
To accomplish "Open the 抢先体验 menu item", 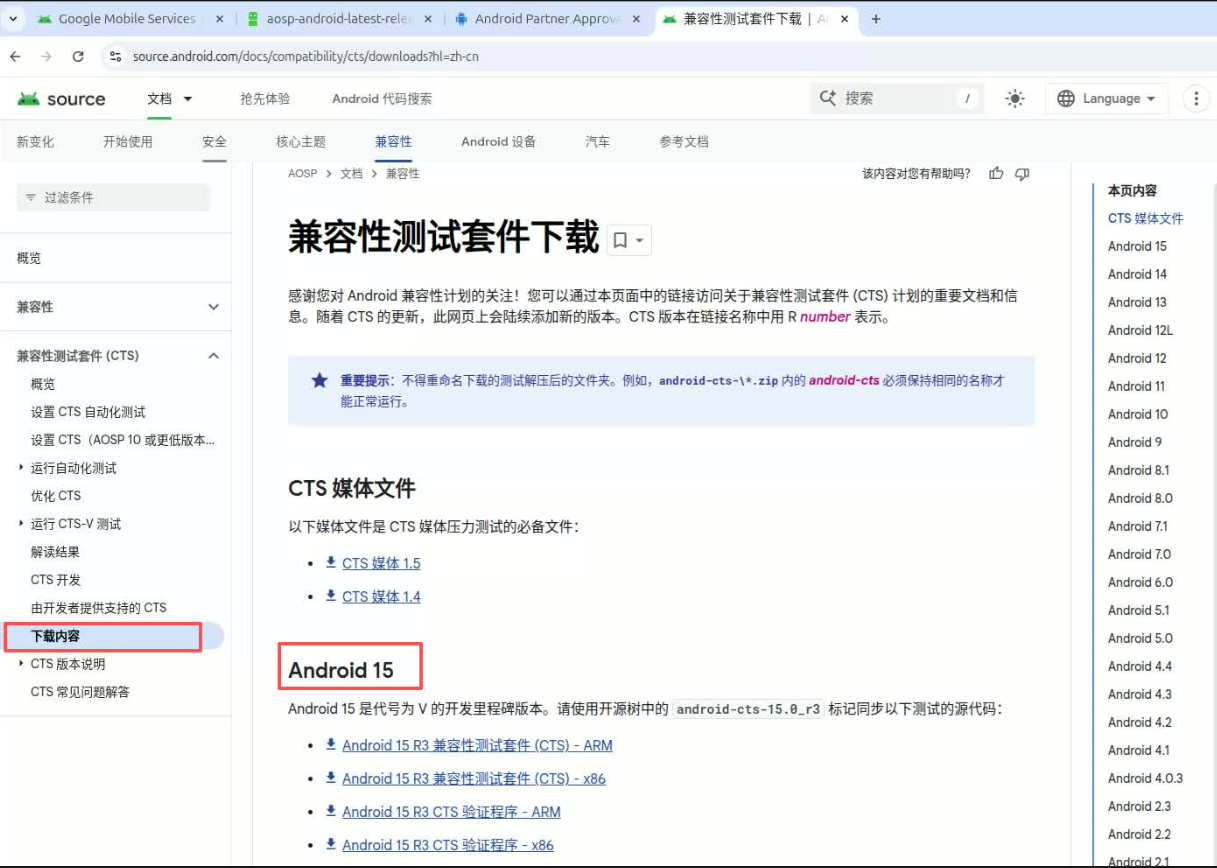I will click(x=265, y=99).
